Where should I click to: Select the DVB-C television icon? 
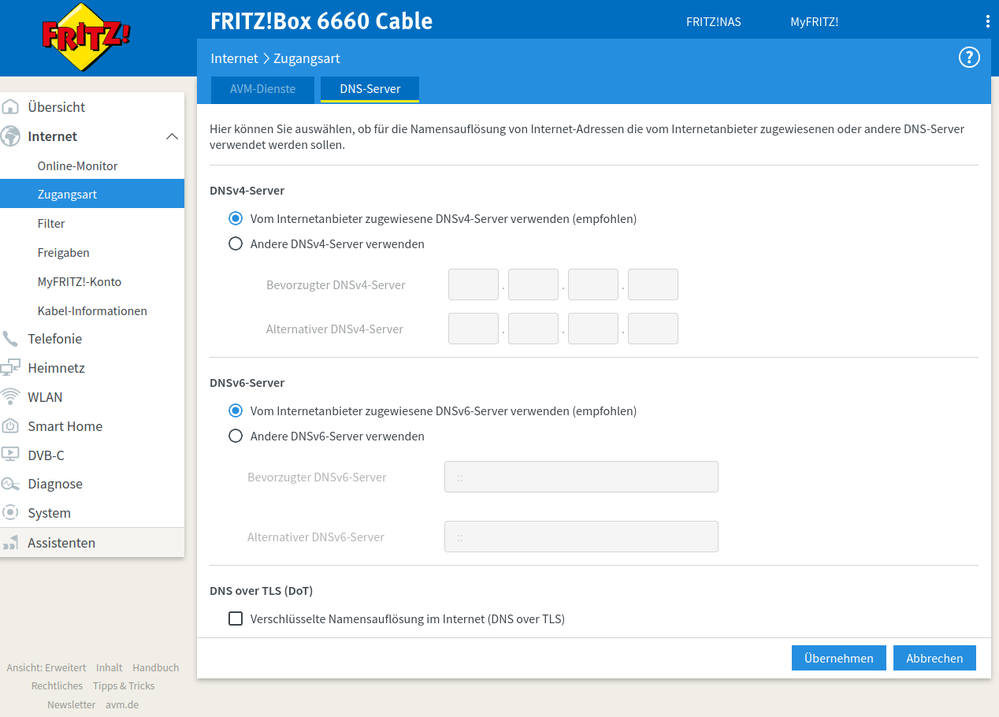[x=12, y=455]
